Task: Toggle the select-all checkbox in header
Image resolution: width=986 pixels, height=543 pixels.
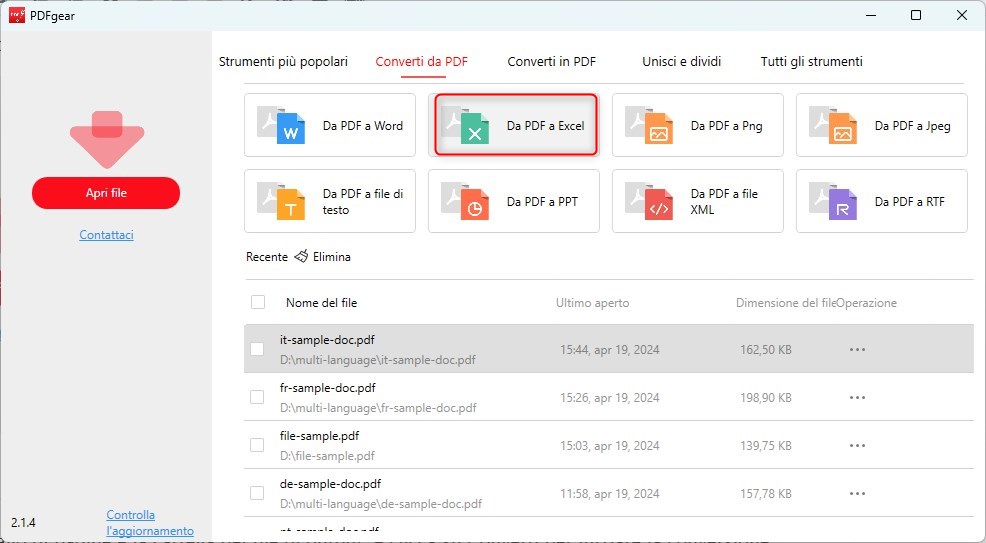Action: click(x=258, y=302)
